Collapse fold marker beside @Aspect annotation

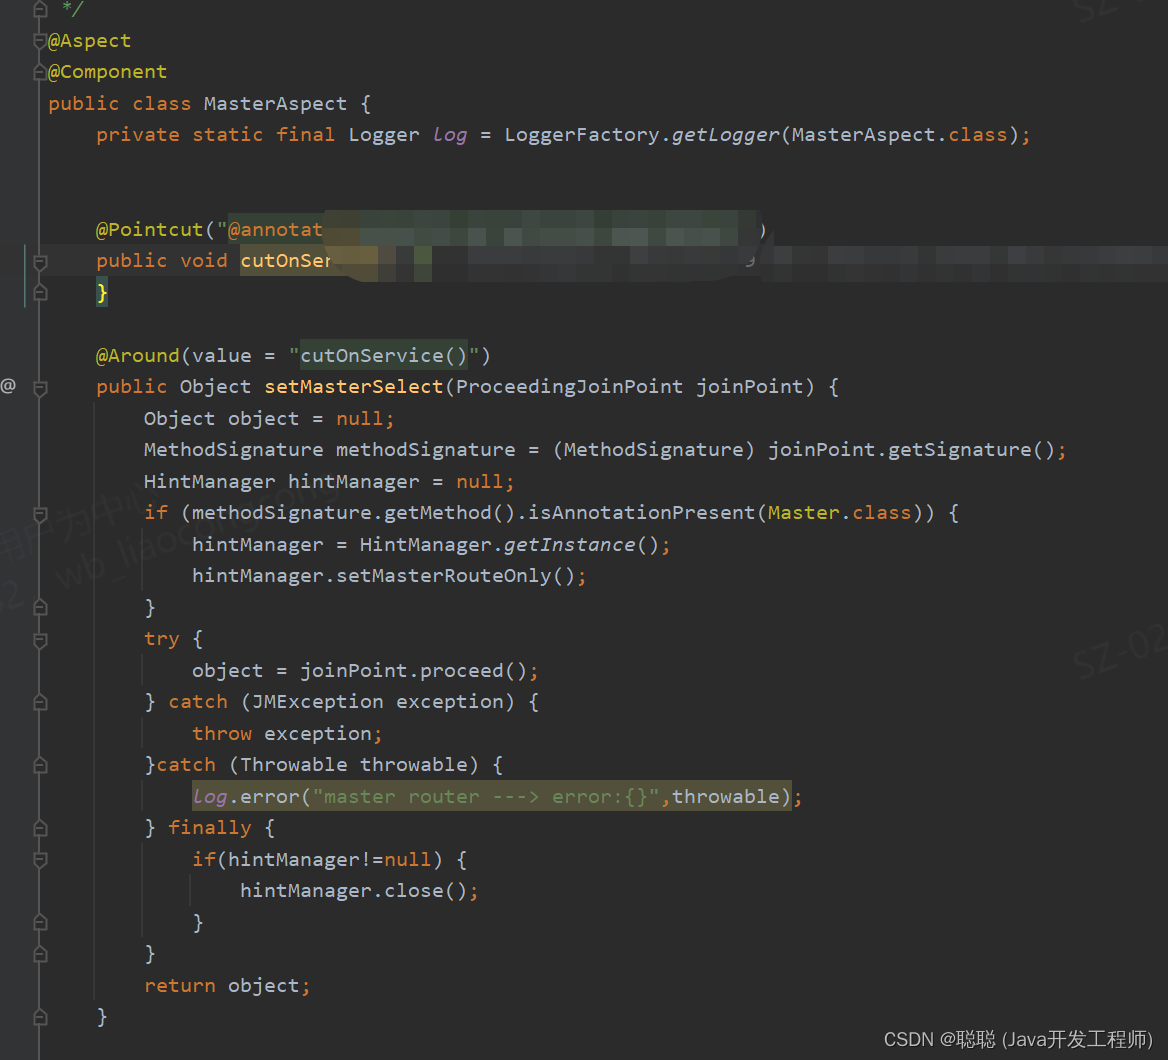click(x=40, y=41)
